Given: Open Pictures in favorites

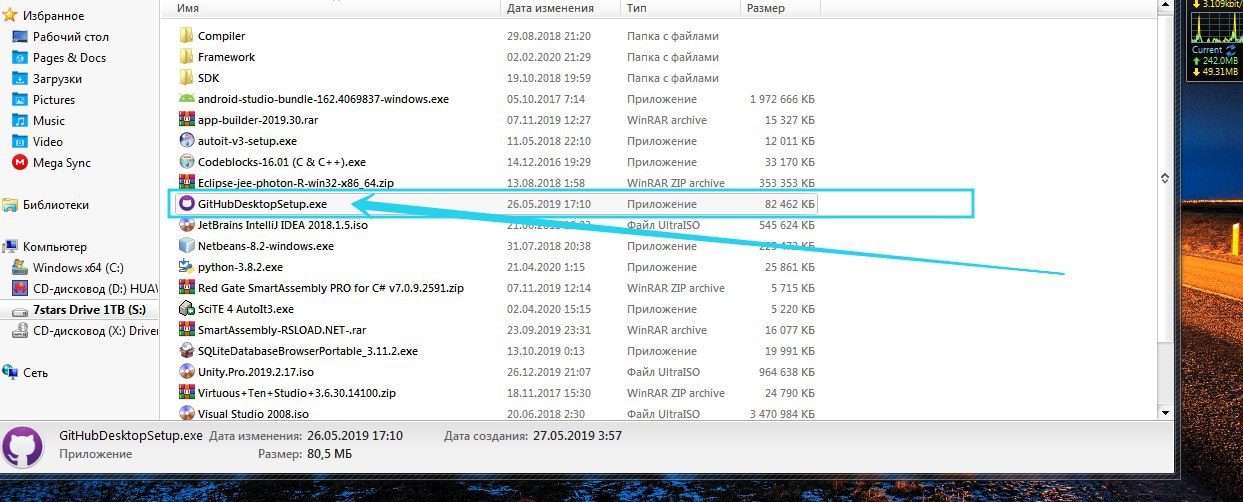Looking at the screenshot, I should [43, 99].
